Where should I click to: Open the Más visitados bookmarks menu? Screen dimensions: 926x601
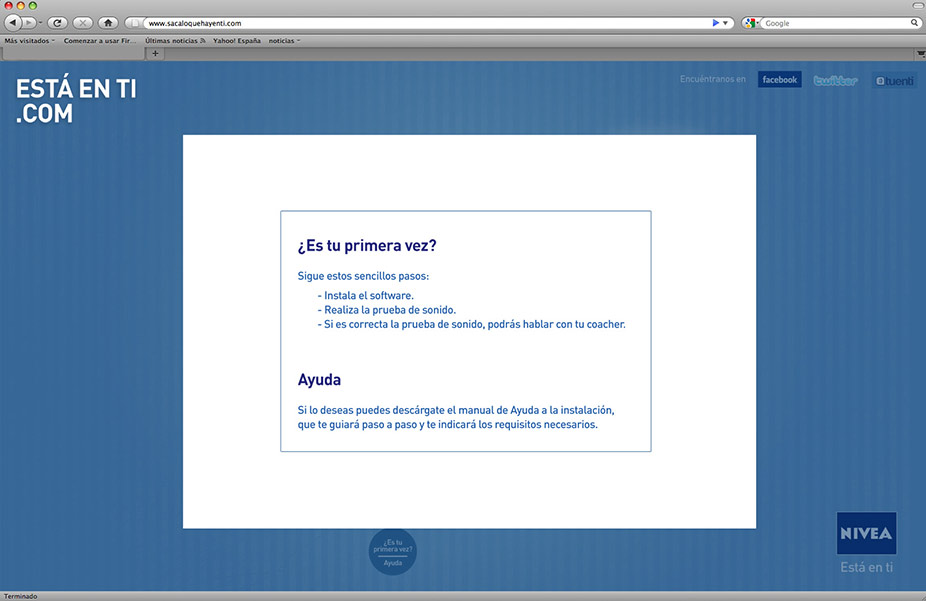[29, 41]
